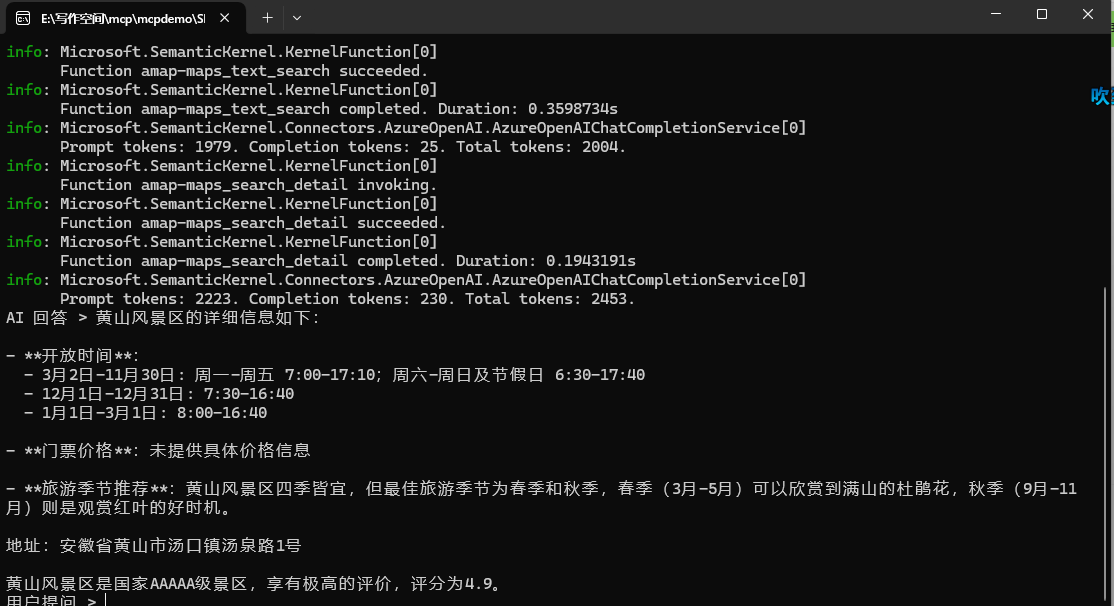
Task: Click the 门票价格 line
Action: pos(158,450)
